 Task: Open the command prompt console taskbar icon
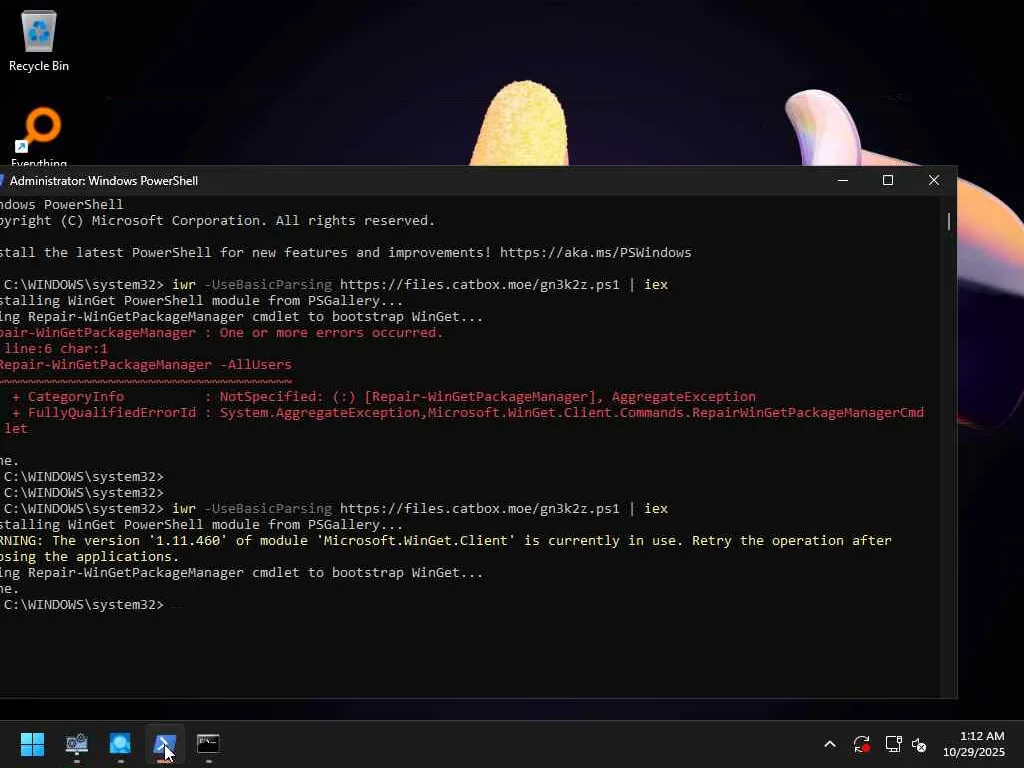click(208, 744)
